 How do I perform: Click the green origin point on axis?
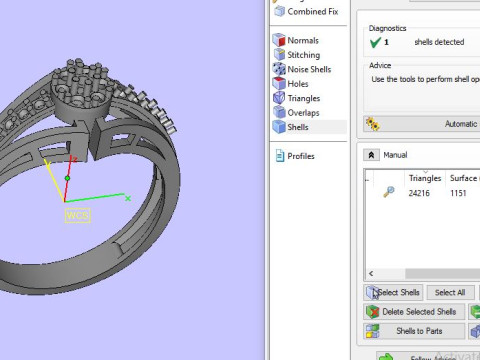(x=67, y=178)
